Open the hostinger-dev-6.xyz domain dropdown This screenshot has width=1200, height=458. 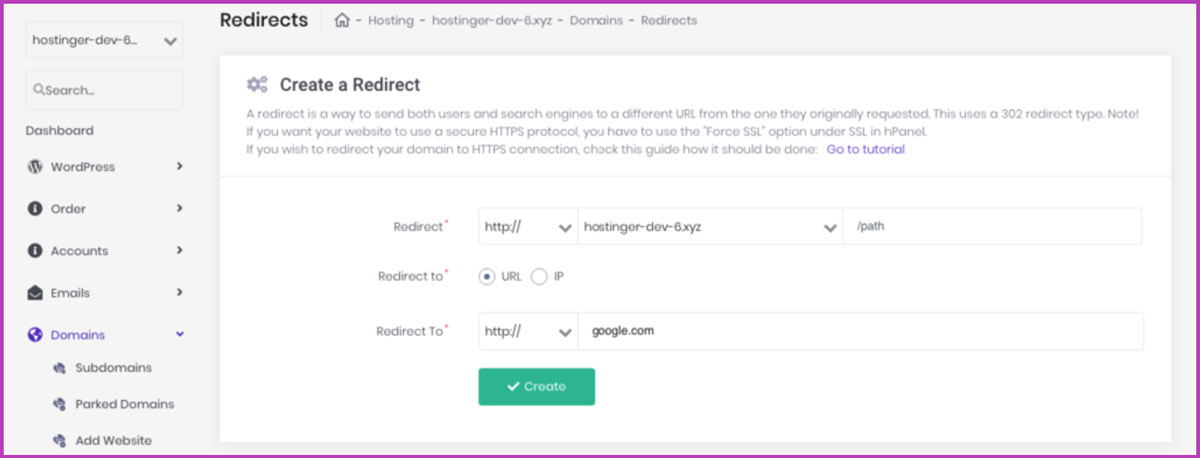click(x=710, y=226)
